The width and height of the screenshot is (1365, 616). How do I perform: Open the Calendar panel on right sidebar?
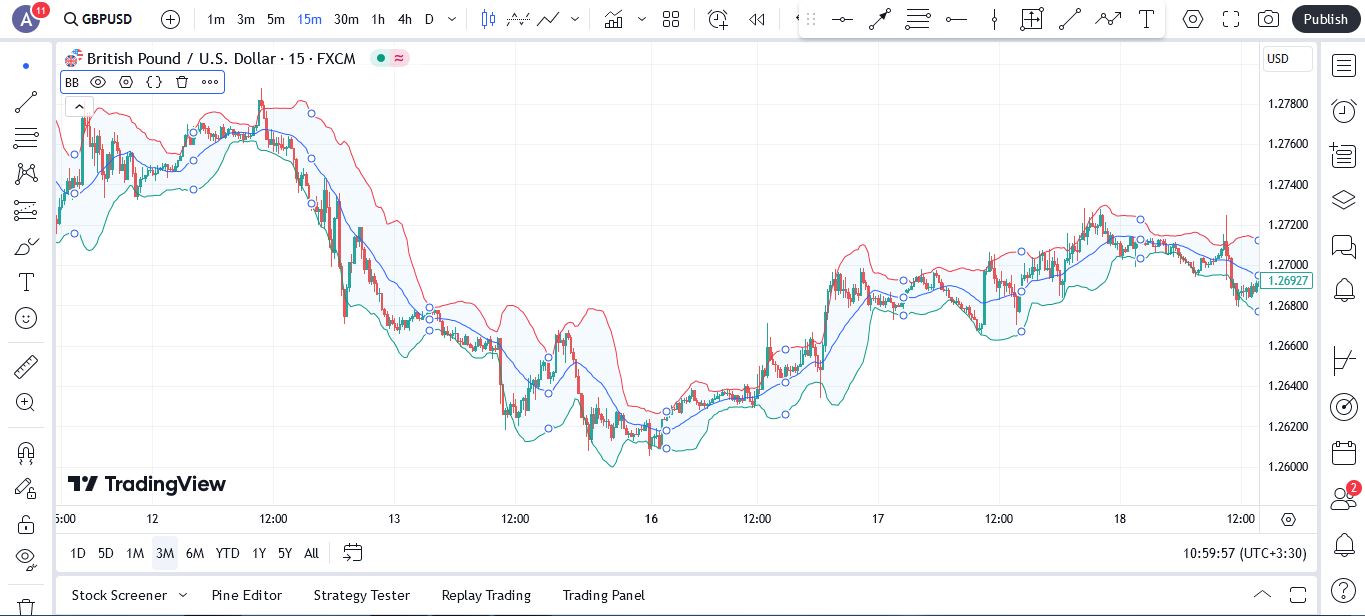(x=1344, y=453)
